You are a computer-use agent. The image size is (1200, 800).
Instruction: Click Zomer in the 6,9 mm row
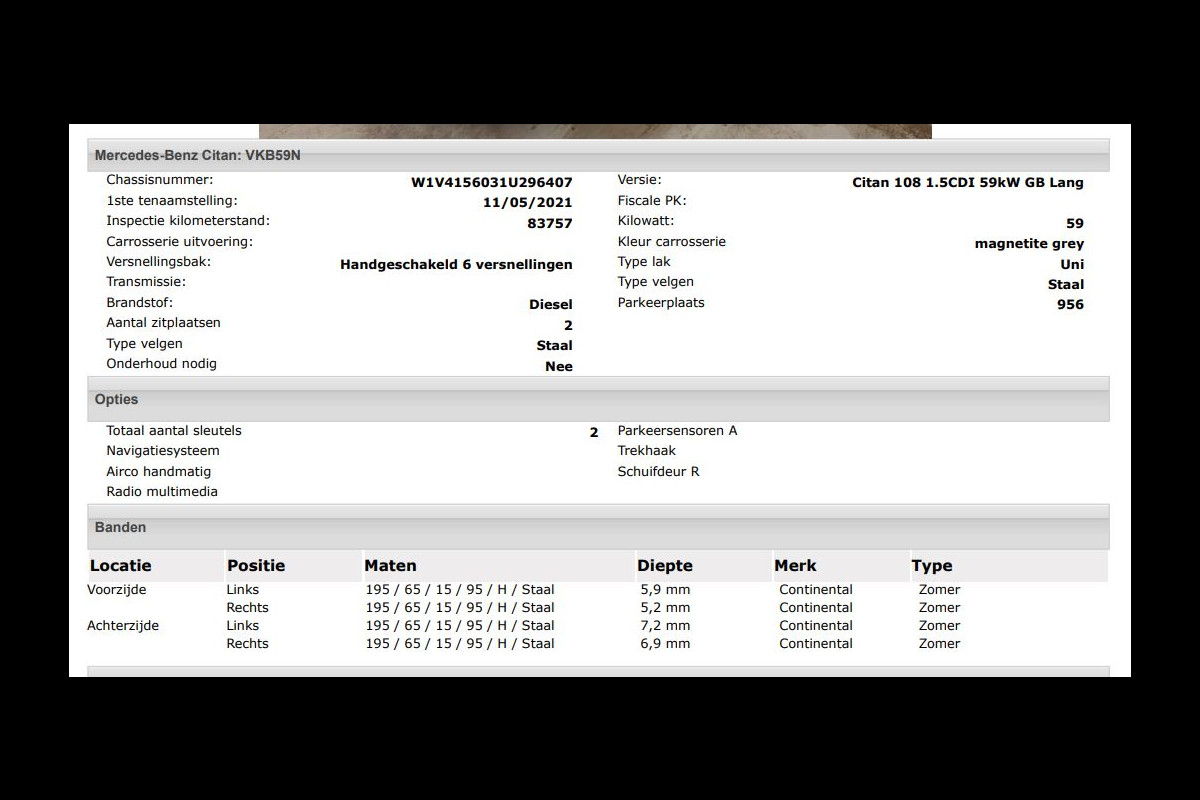(939, 644)
